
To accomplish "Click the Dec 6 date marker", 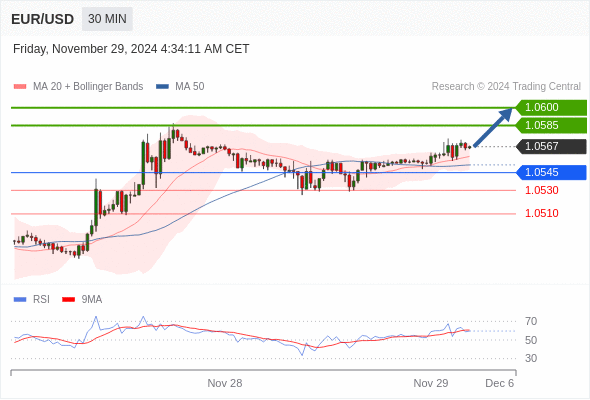I will 499,383.
